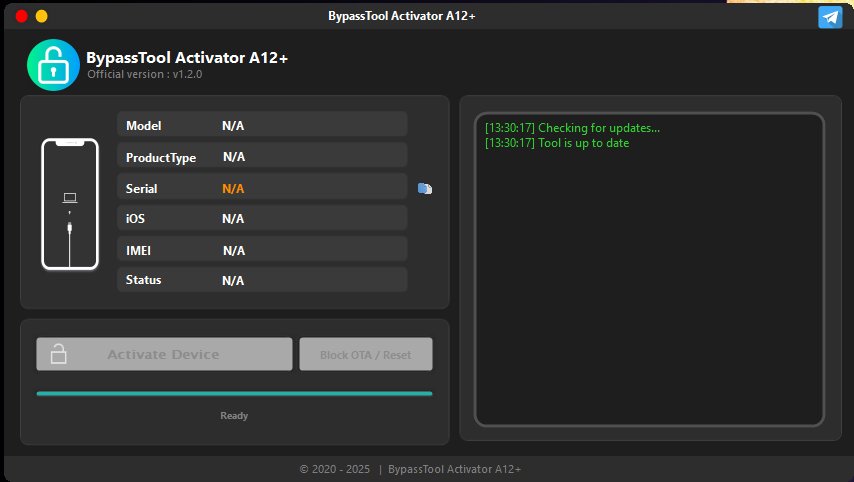Select the ProductType field row
The width and height of the screenshot is (854, 482).
pyautogui.click(x=262, y=156)
